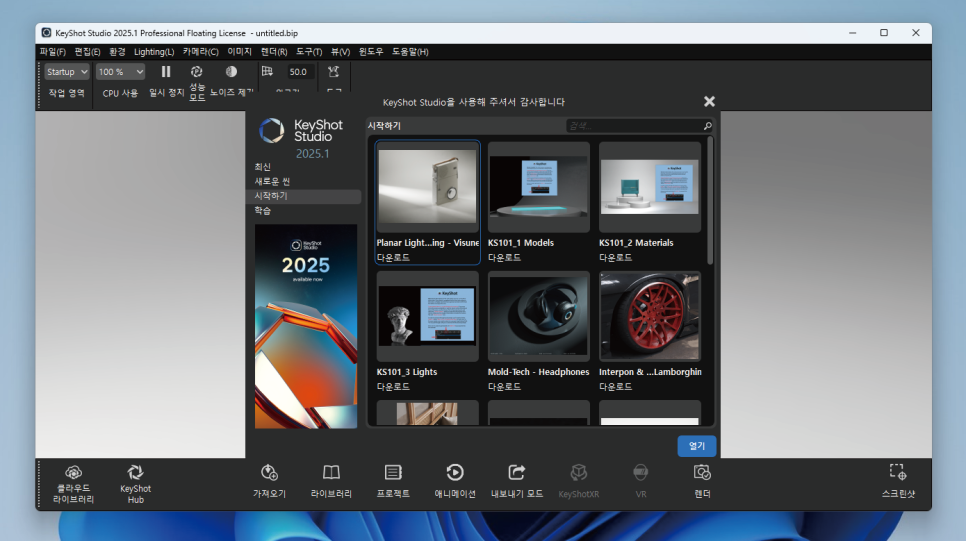Image resolution: width=966 pixels, height=541 pixels.
Task: Select the KS101_3 Lights thumbnail
Action: [x=427, y=316]
